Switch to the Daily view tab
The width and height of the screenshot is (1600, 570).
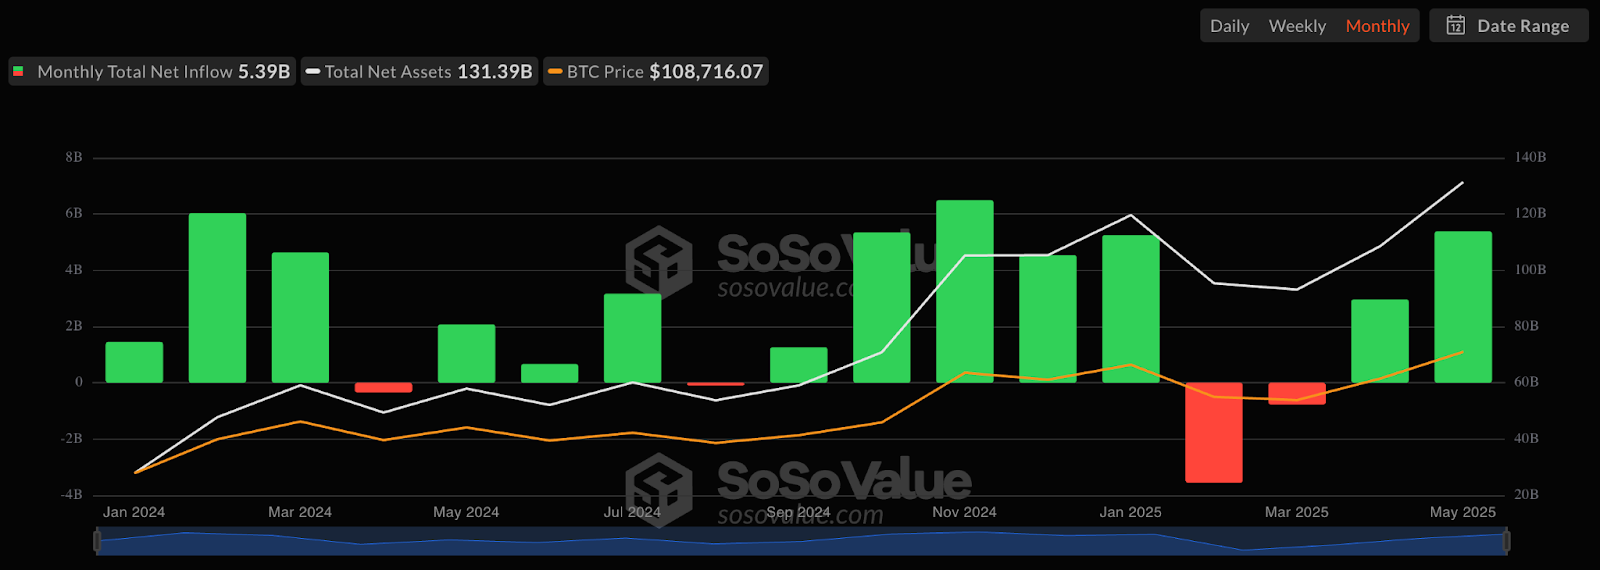(1229, 26)
